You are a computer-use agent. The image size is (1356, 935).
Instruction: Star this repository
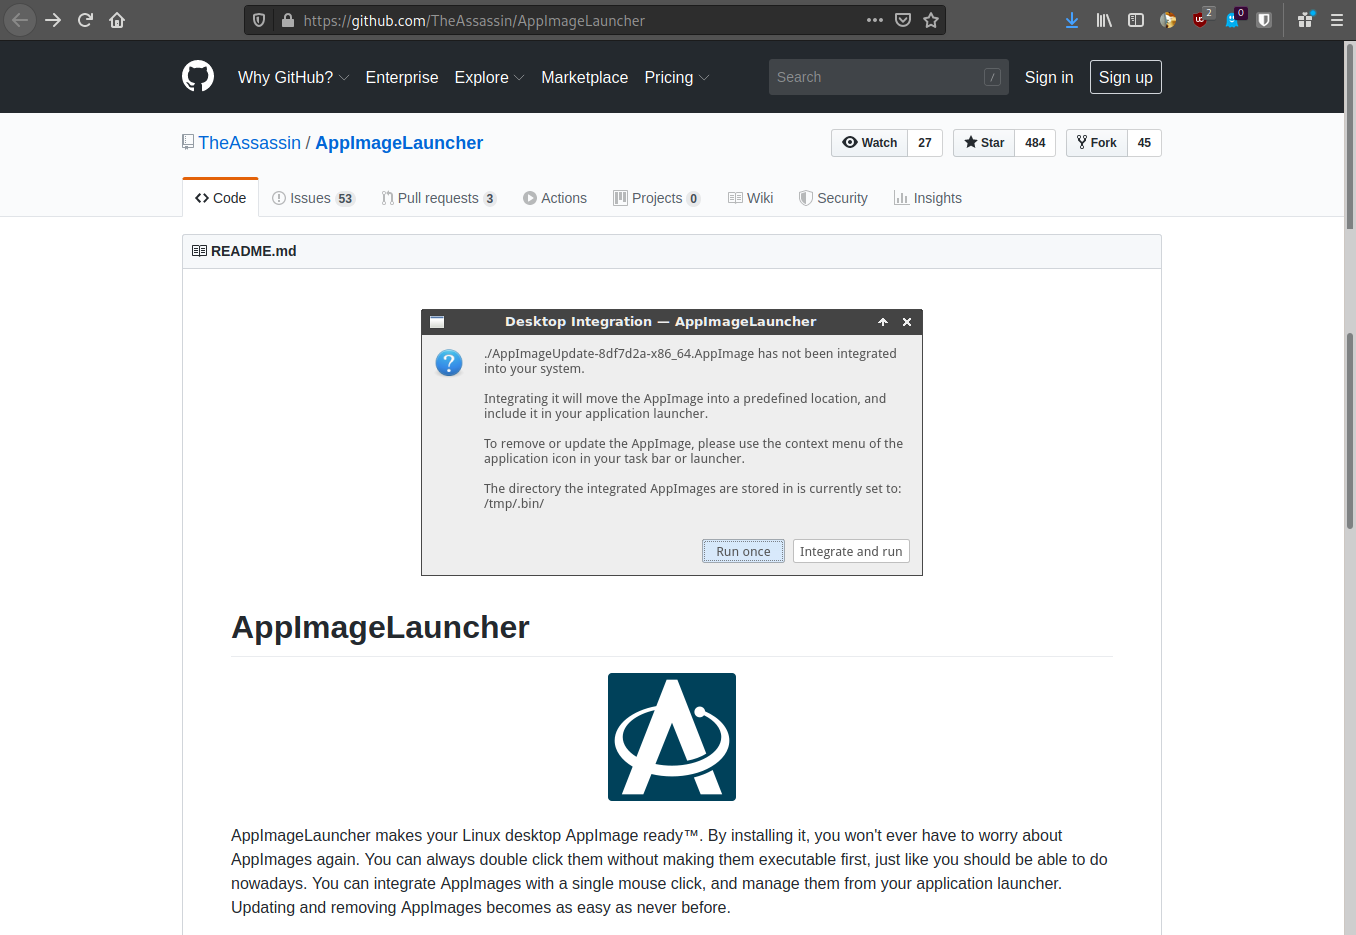(x=984, y=143)
